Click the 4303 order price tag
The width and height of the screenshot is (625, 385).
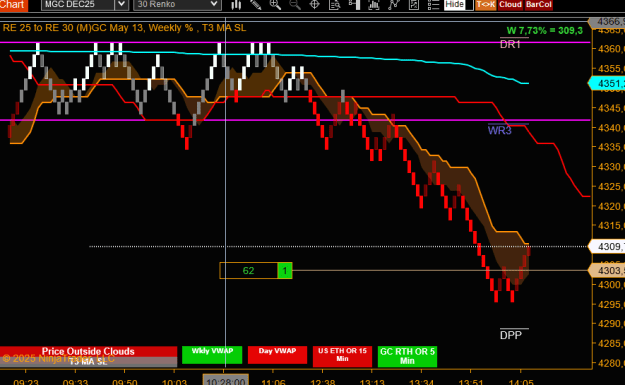(x=607, y=271)
